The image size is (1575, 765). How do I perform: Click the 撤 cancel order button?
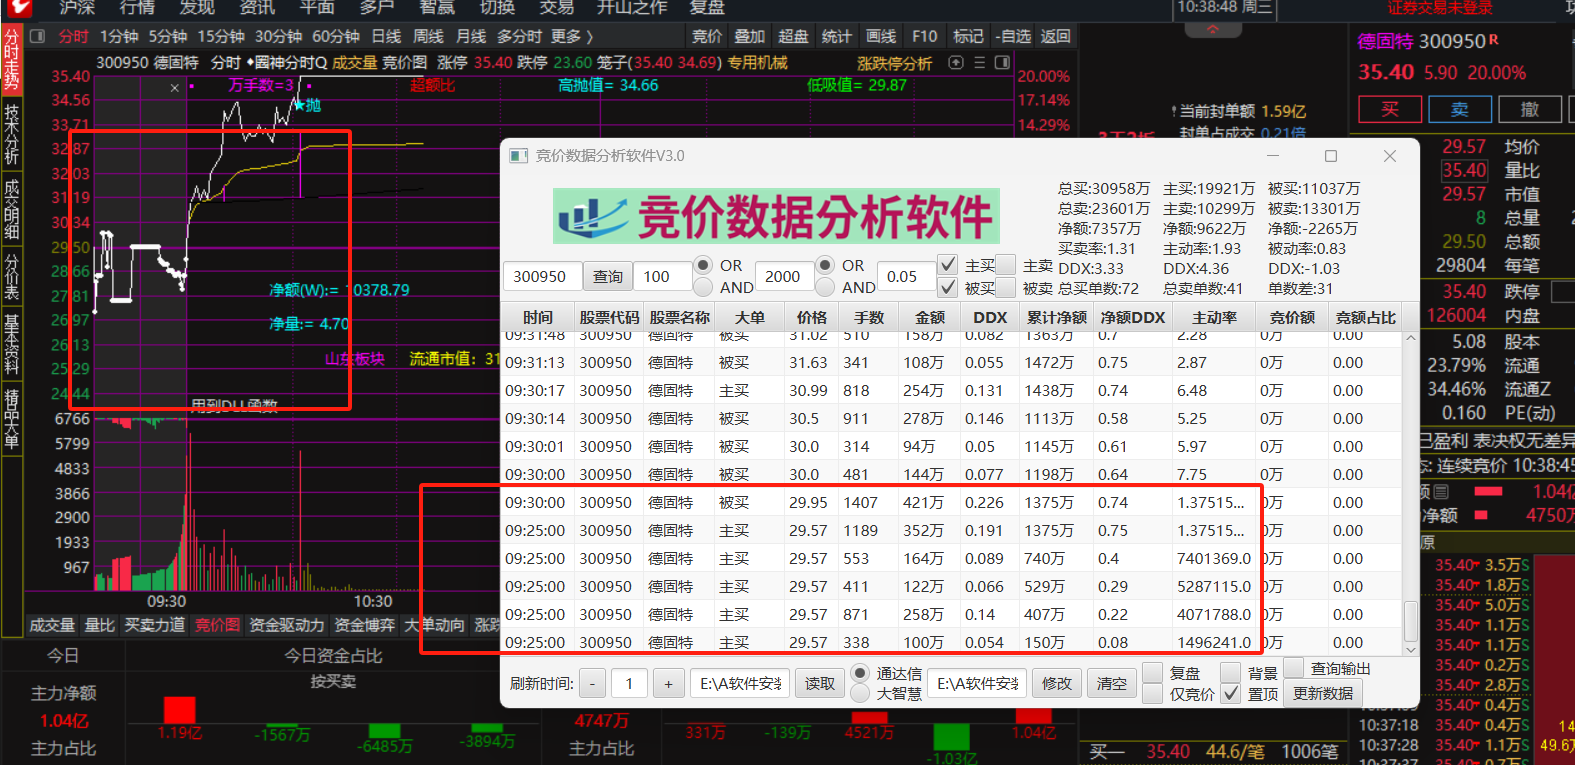[1530, 109]
